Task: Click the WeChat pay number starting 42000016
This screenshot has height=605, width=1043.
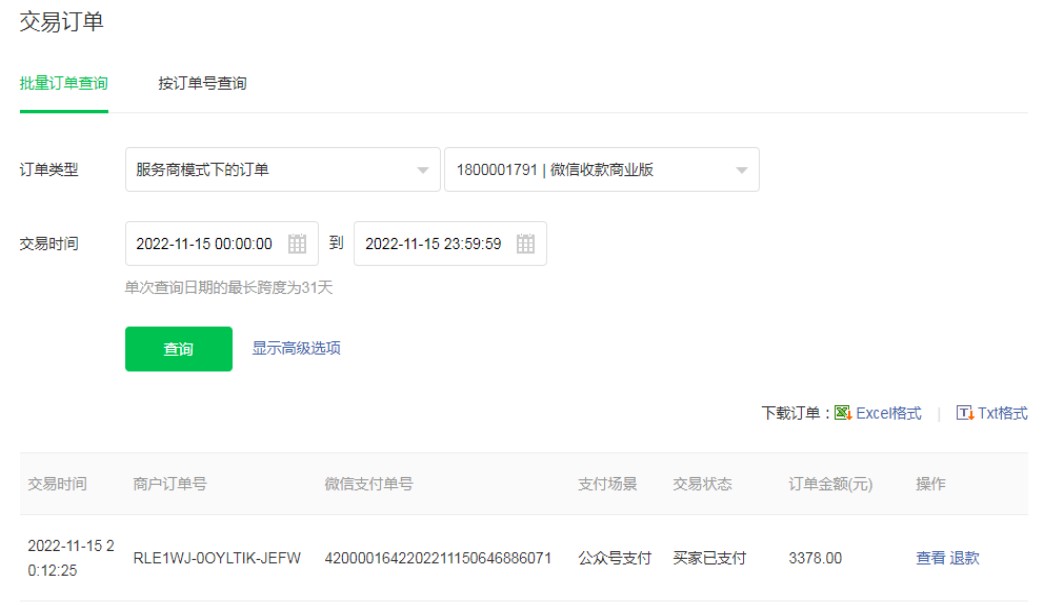Action: click(x=438, y=558)
